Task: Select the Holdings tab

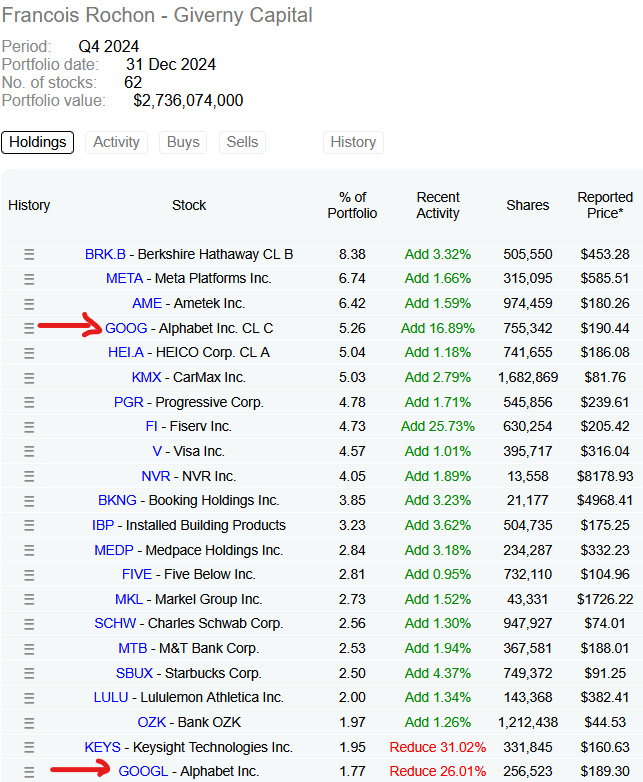Action: pos(37,142)
